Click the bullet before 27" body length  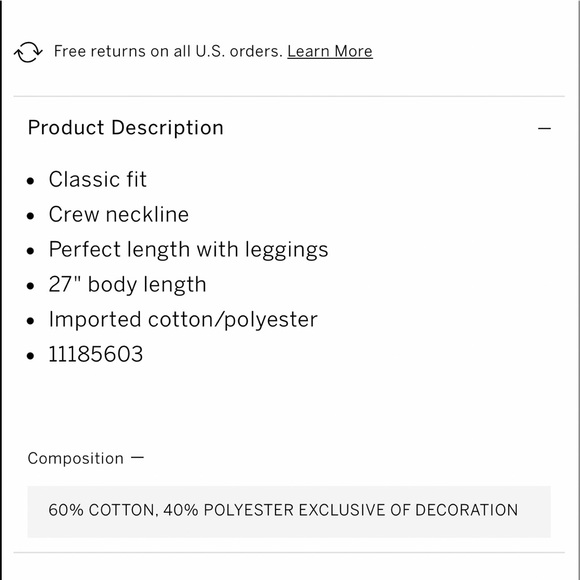pyautogui.click(x=30, y=286)
